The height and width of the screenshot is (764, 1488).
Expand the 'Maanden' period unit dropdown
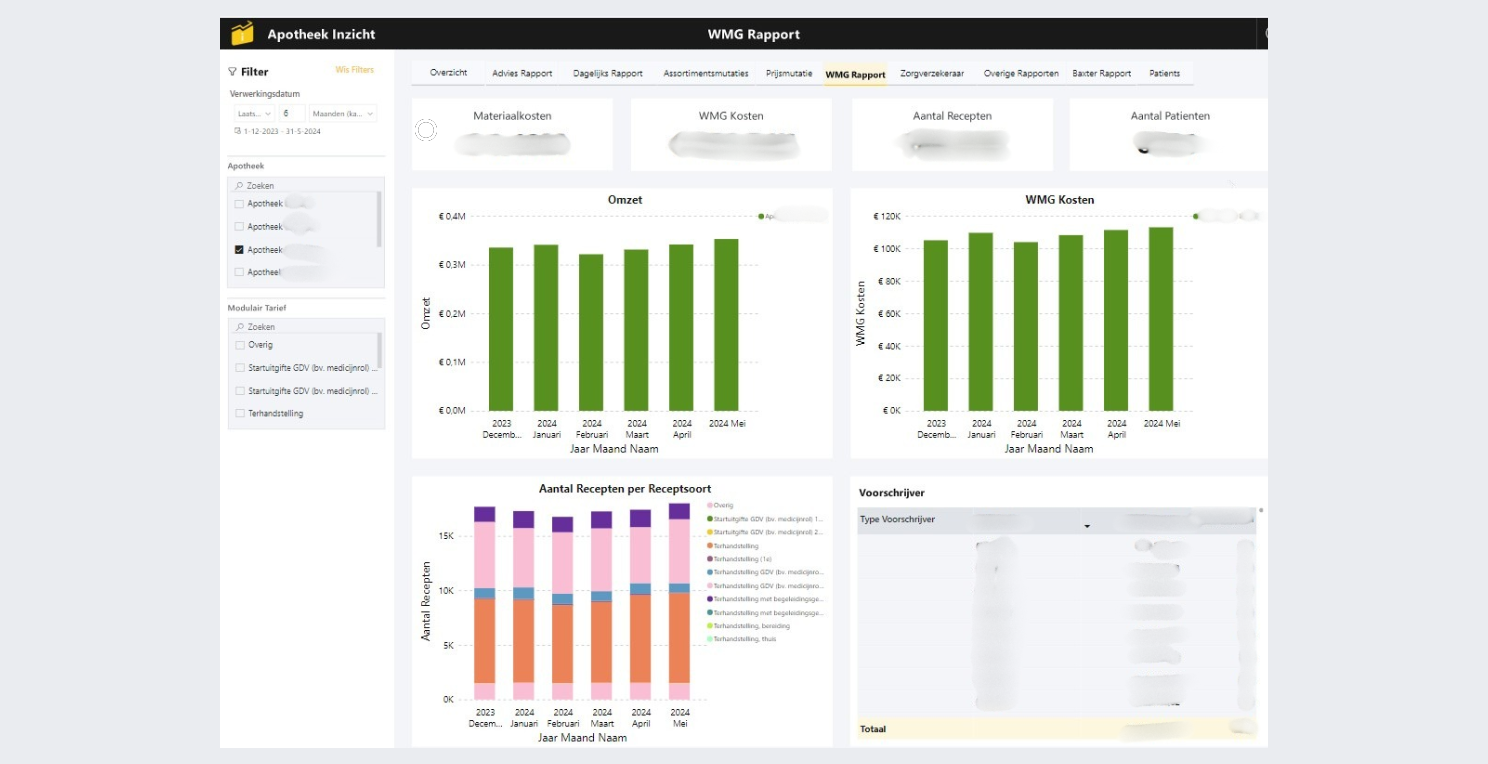point(342,114)
